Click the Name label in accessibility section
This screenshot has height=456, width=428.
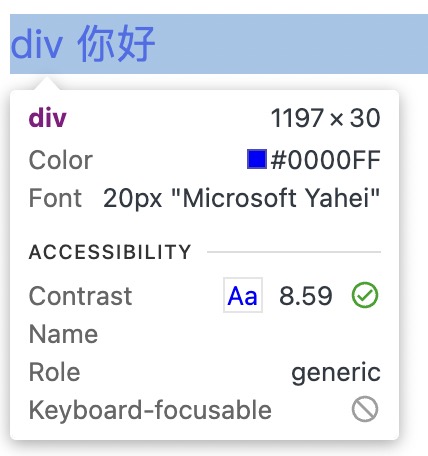[63, 334]
